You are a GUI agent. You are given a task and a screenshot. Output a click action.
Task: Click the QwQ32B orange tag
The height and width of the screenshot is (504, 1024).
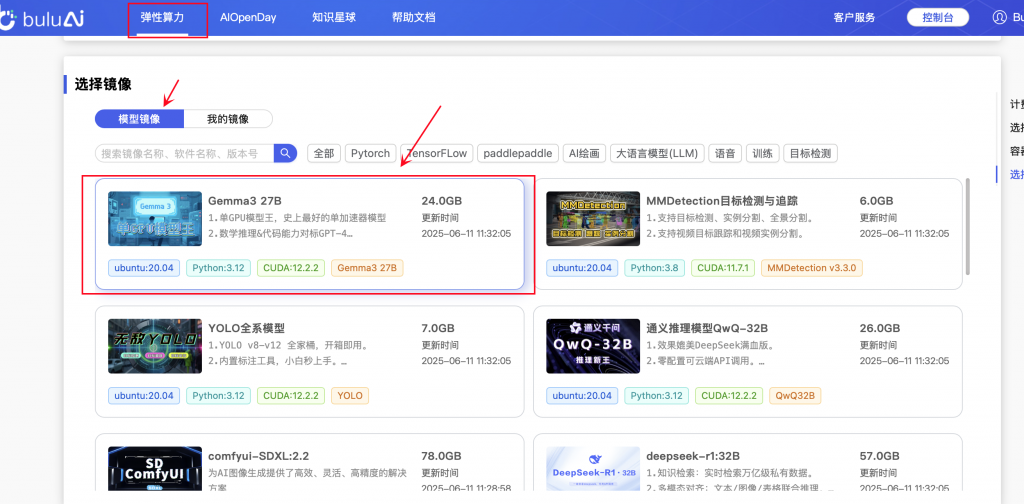click(x=795, y=395)
